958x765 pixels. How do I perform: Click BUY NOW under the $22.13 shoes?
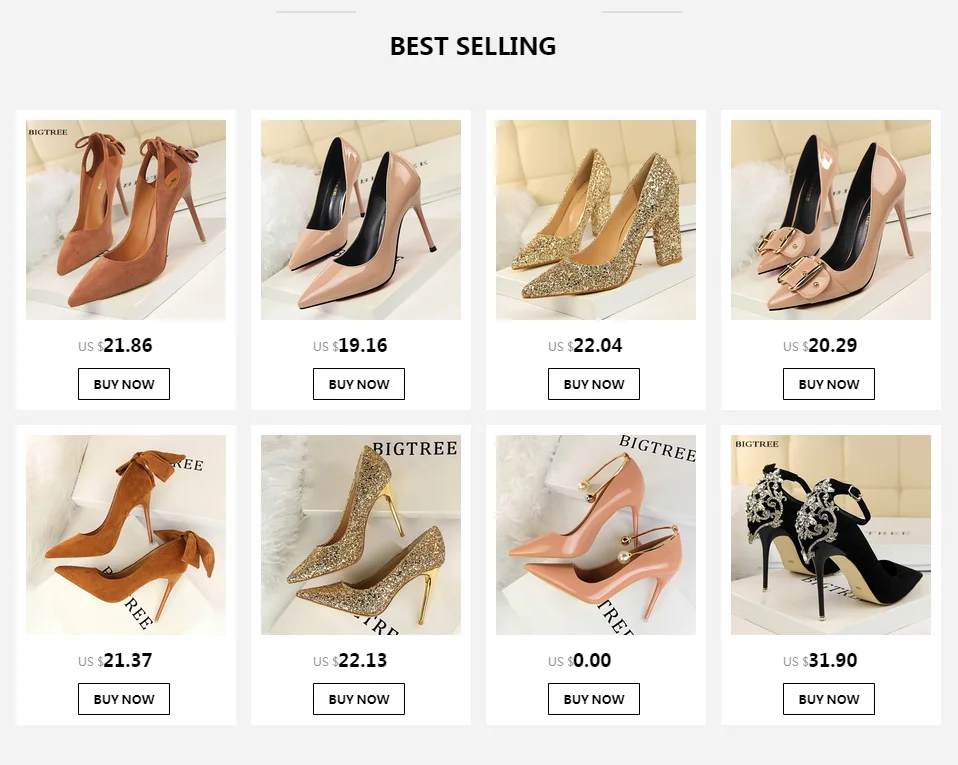click(359, 699)
